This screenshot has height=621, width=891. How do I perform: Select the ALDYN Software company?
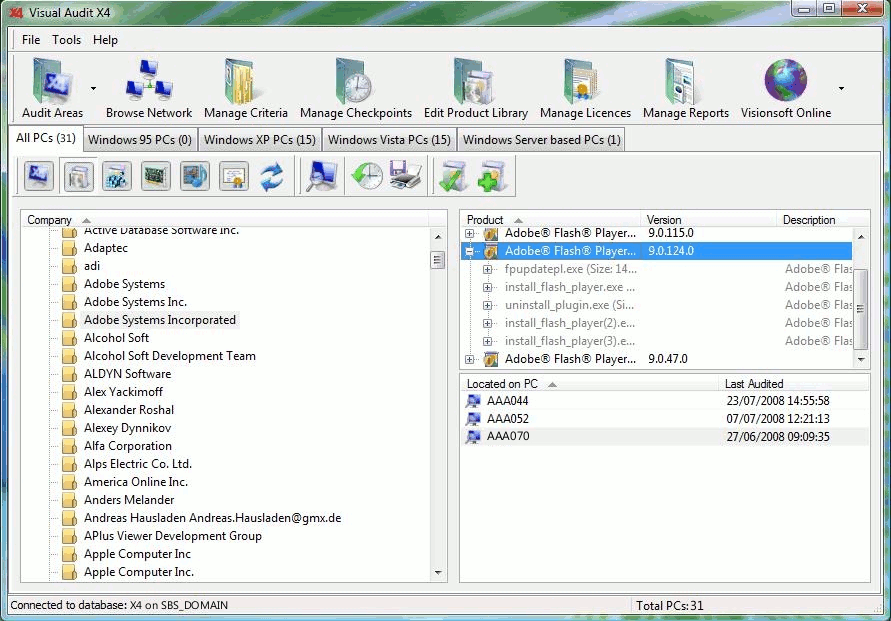tap(127, 374)
